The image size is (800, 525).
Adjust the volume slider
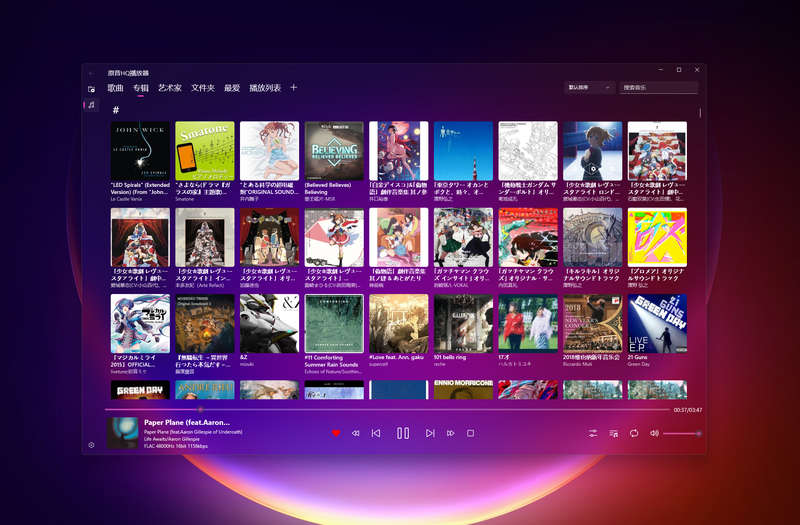(682, 433)
